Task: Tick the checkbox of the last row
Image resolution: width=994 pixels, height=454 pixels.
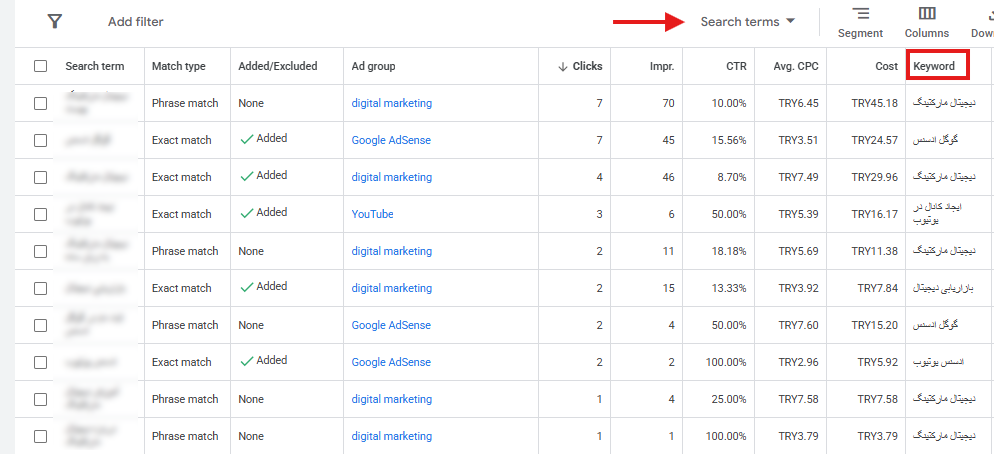Action: point(41,436)
